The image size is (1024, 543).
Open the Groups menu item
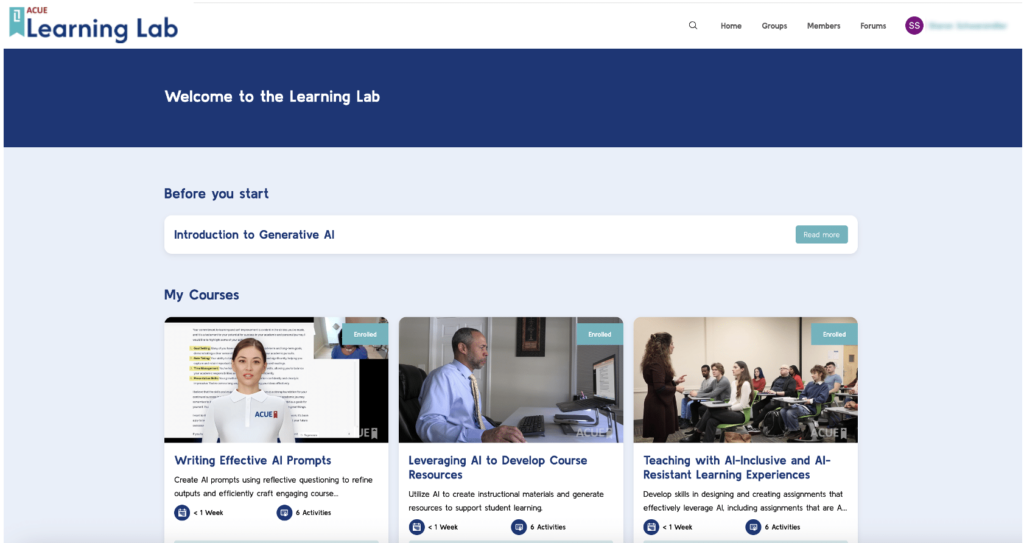point(774,26)
